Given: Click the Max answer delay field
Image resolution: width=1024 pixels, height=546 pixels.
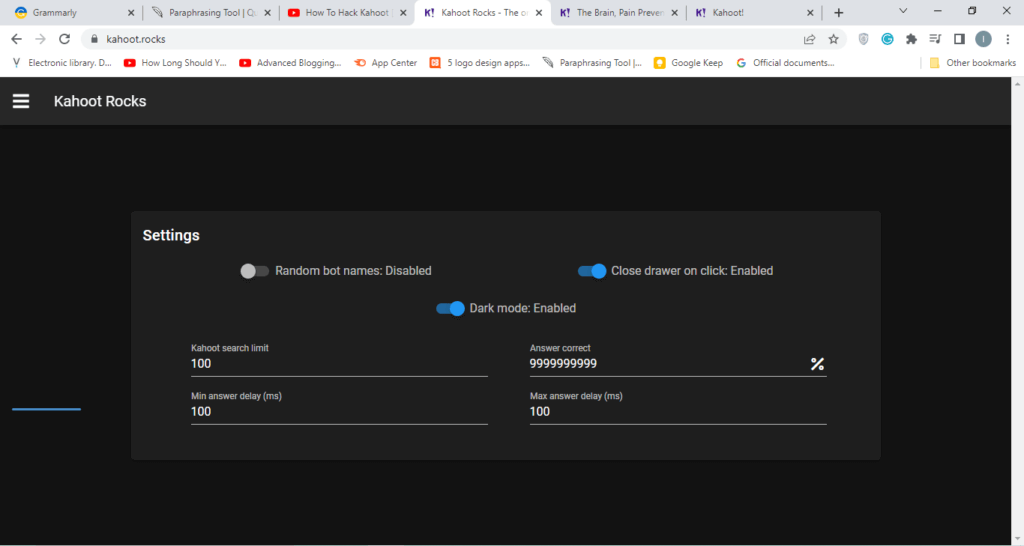Looking at the screenshot, I should point(678,411).
